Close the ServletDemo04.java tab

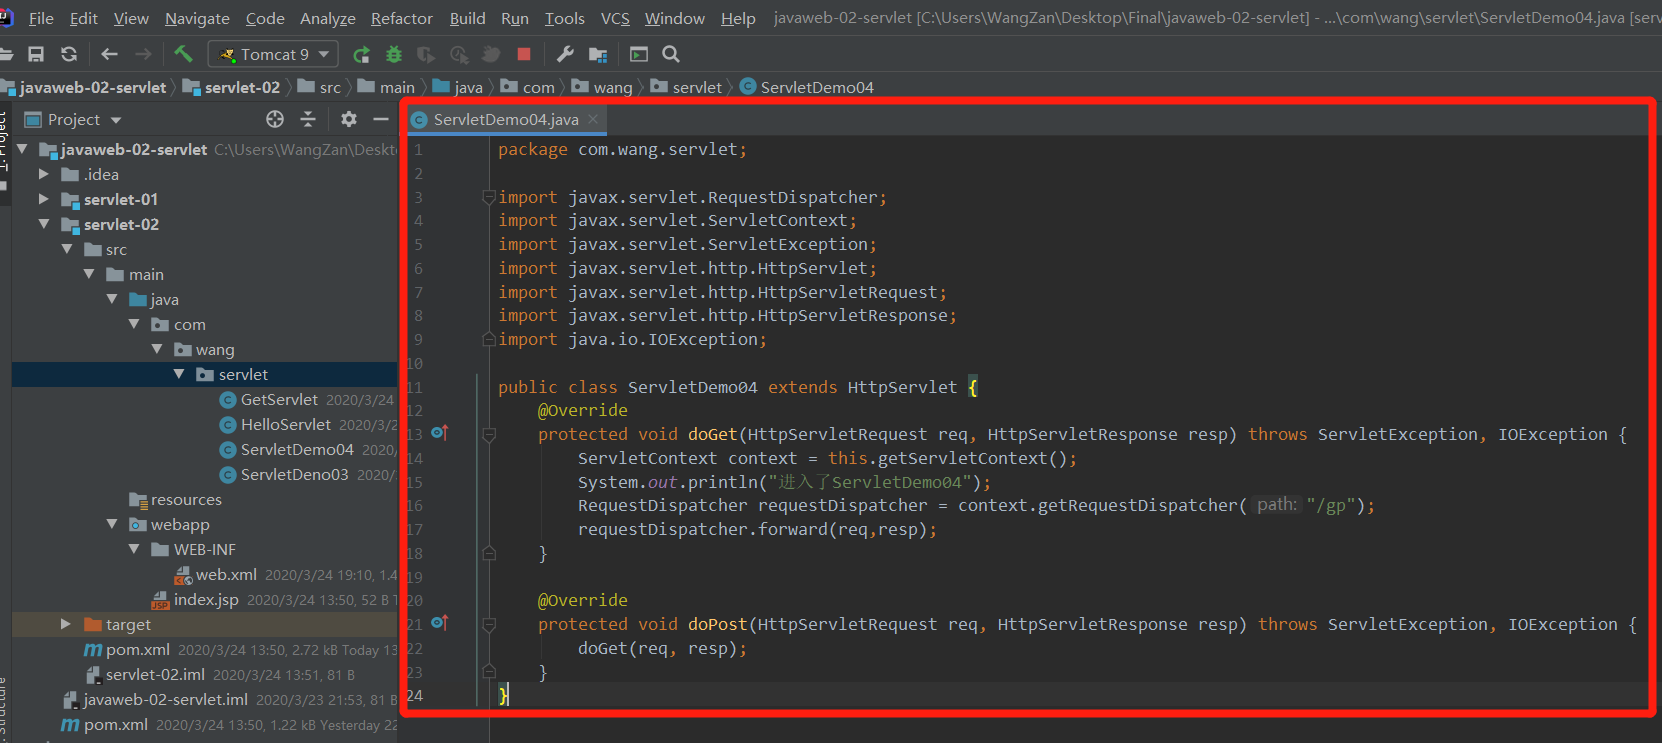593,119
